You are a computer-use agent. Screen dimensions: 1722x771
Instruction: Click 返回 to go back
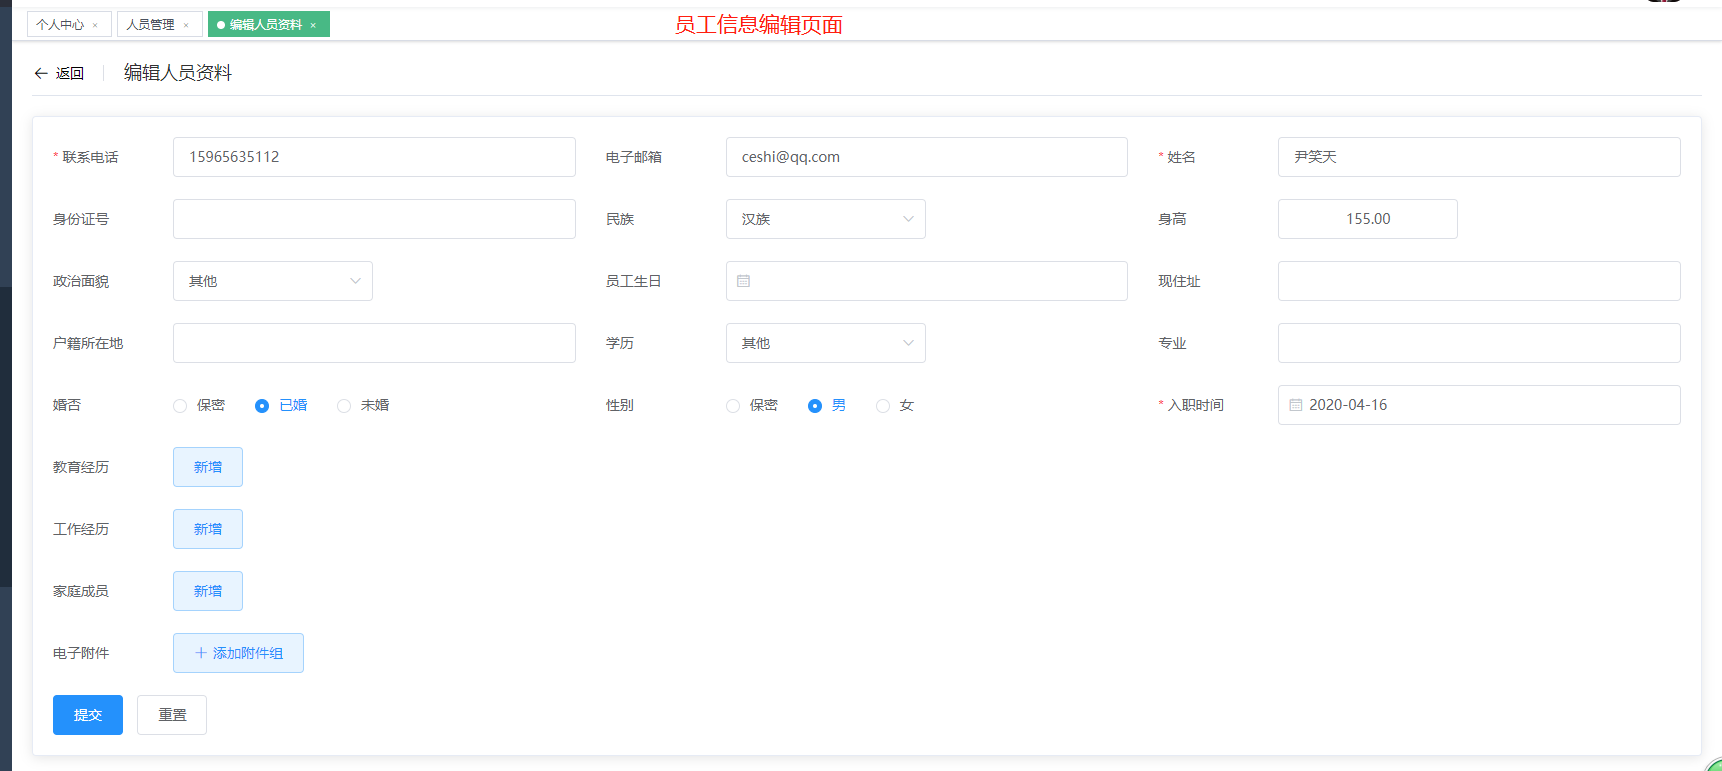(x=70, y=73)
